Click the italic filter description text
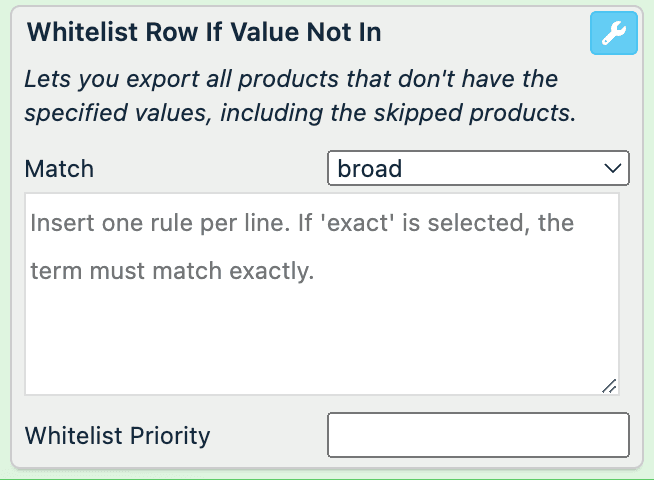654x480 pixels. coord(300,95)
